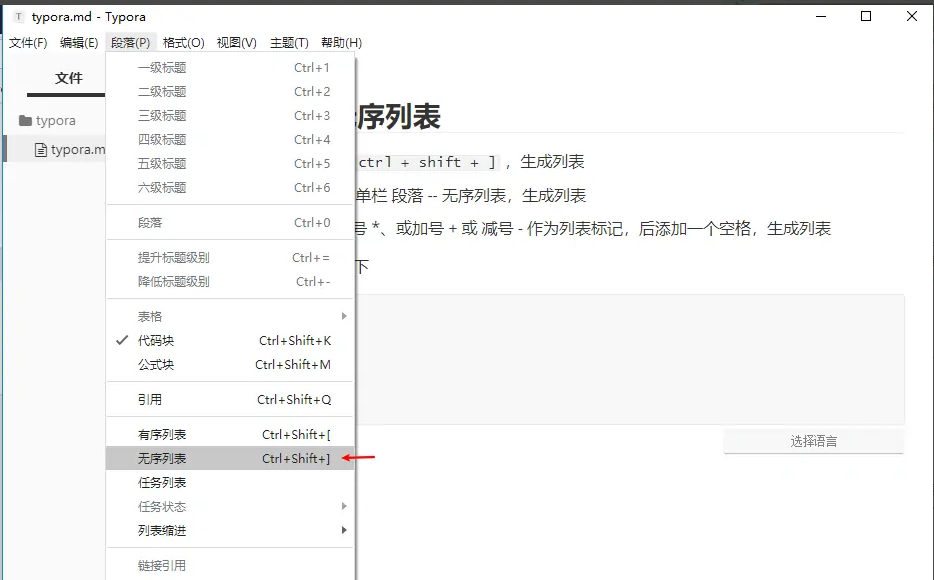Open the 格式(O) menu

pyautogui.click(x=183, y=43)
